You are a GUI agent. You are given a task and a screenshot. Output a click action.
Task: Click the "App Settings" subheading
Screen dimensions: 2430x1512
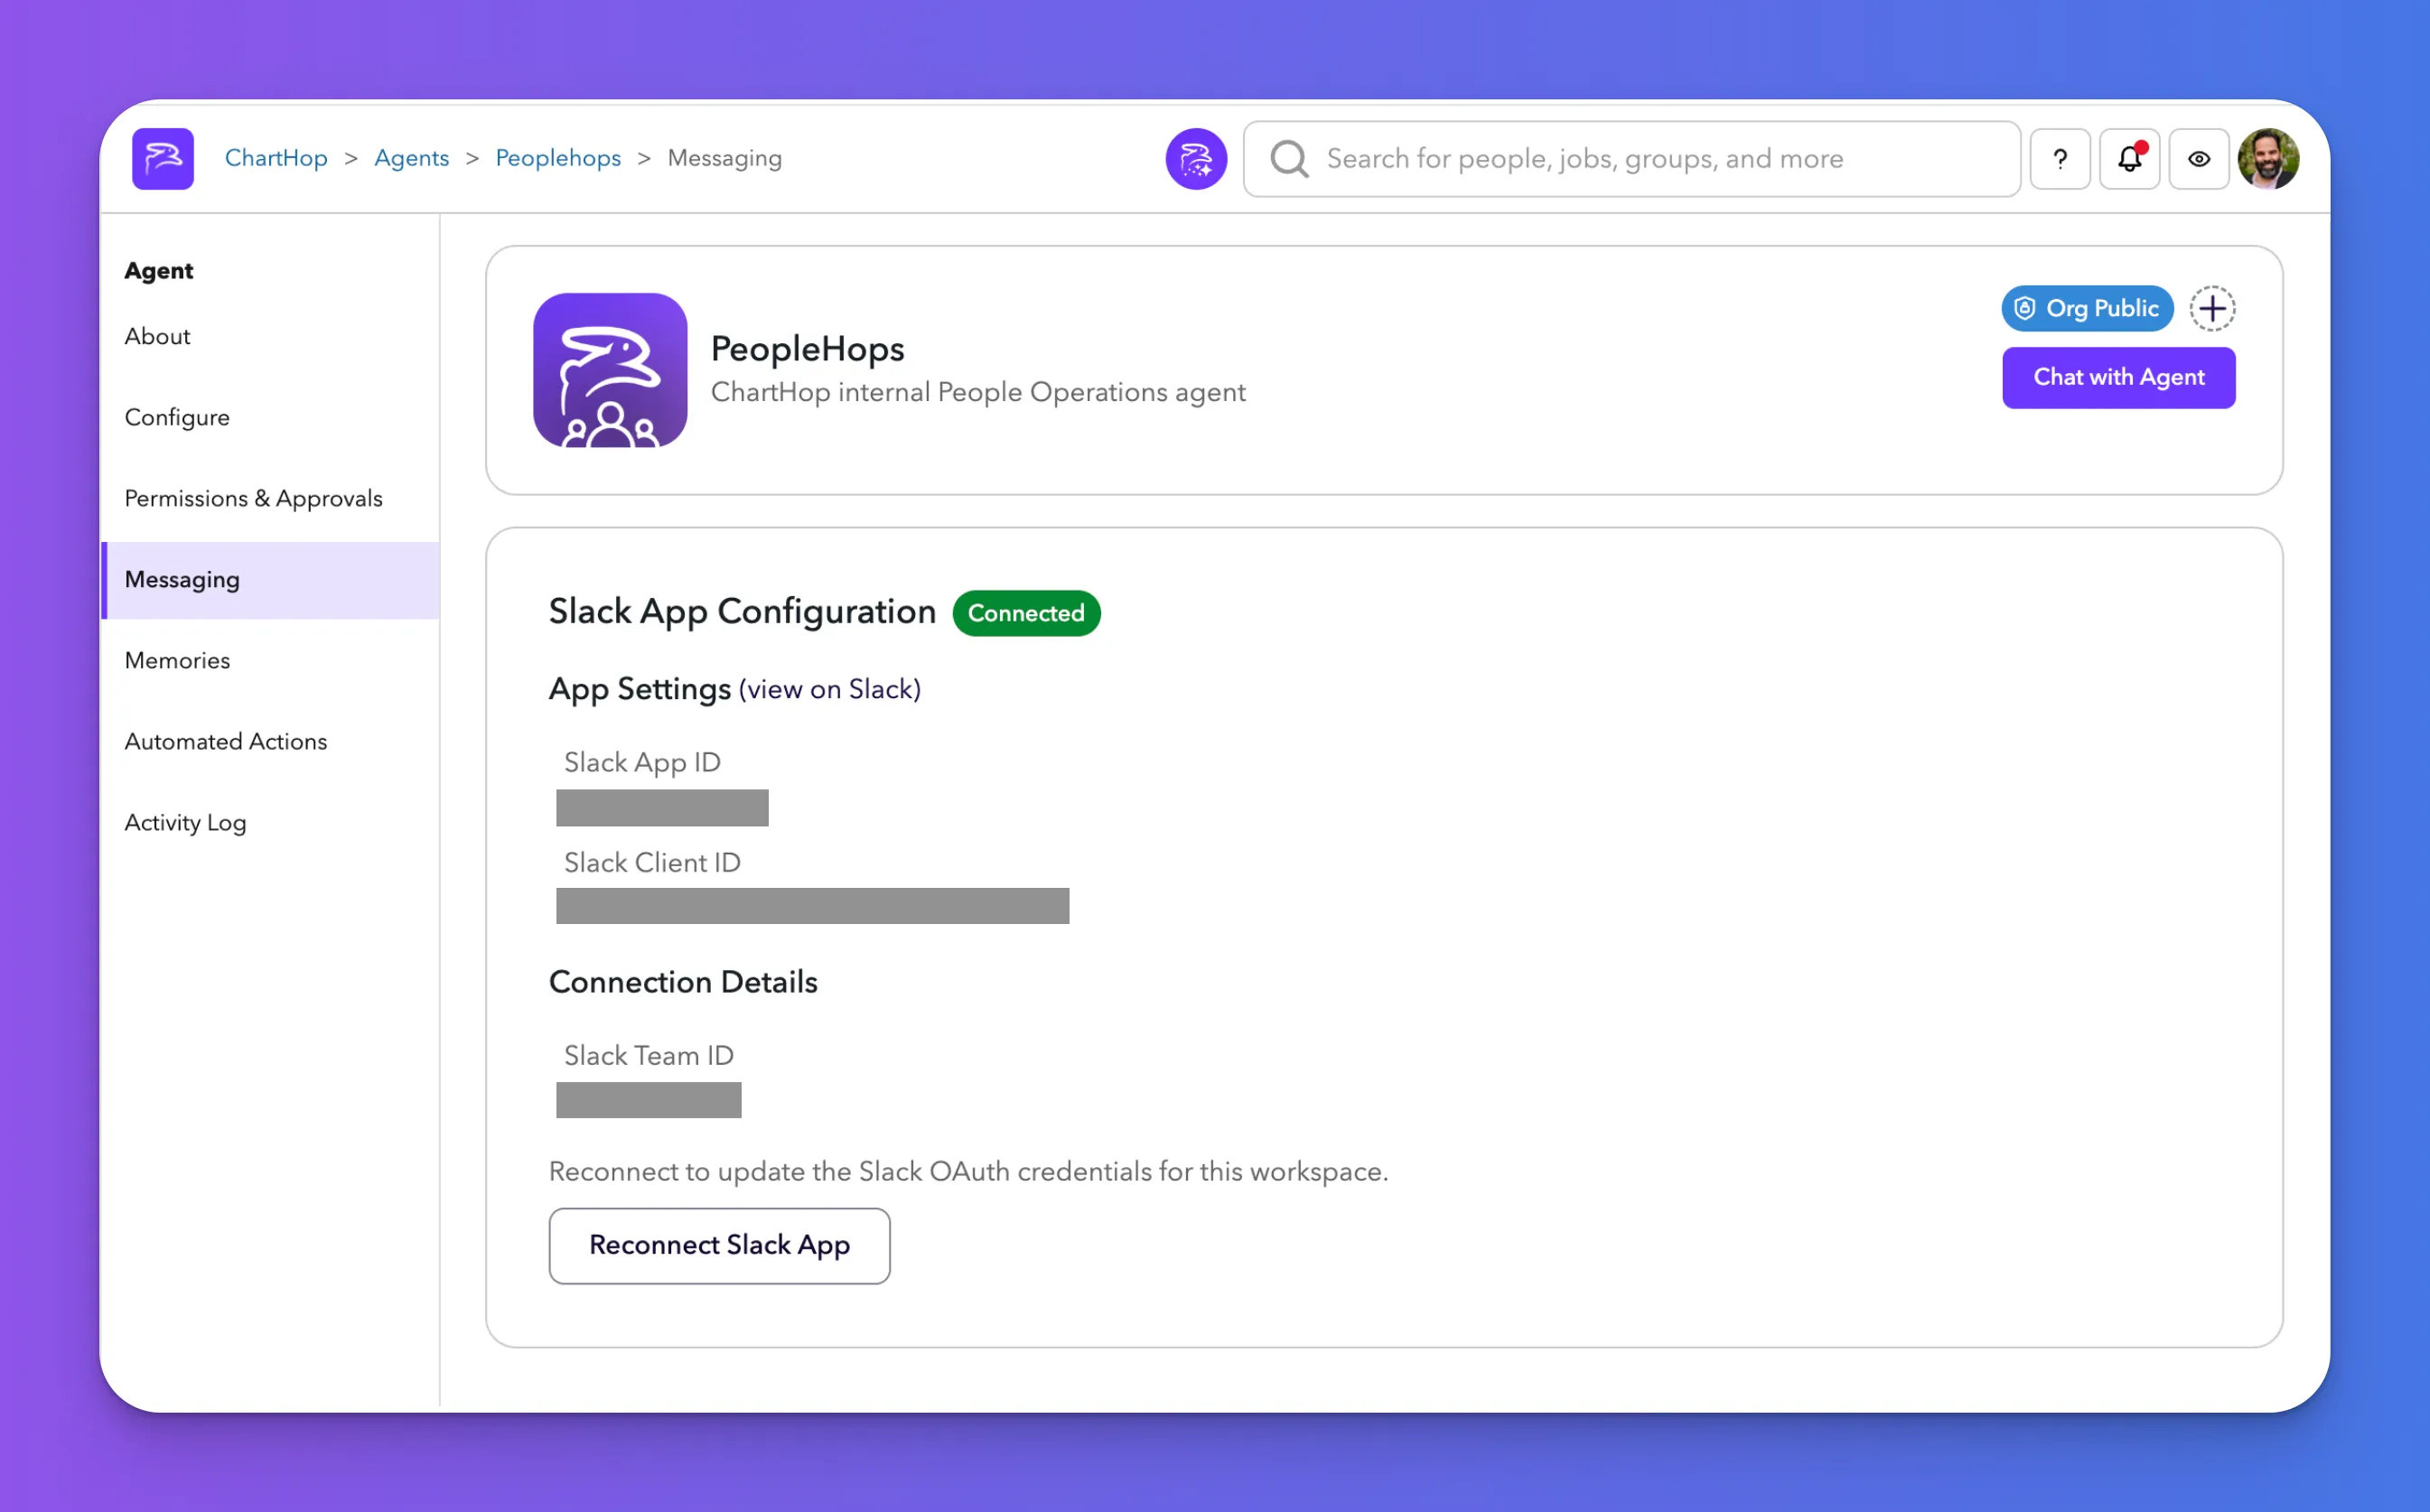pos(640,689)
